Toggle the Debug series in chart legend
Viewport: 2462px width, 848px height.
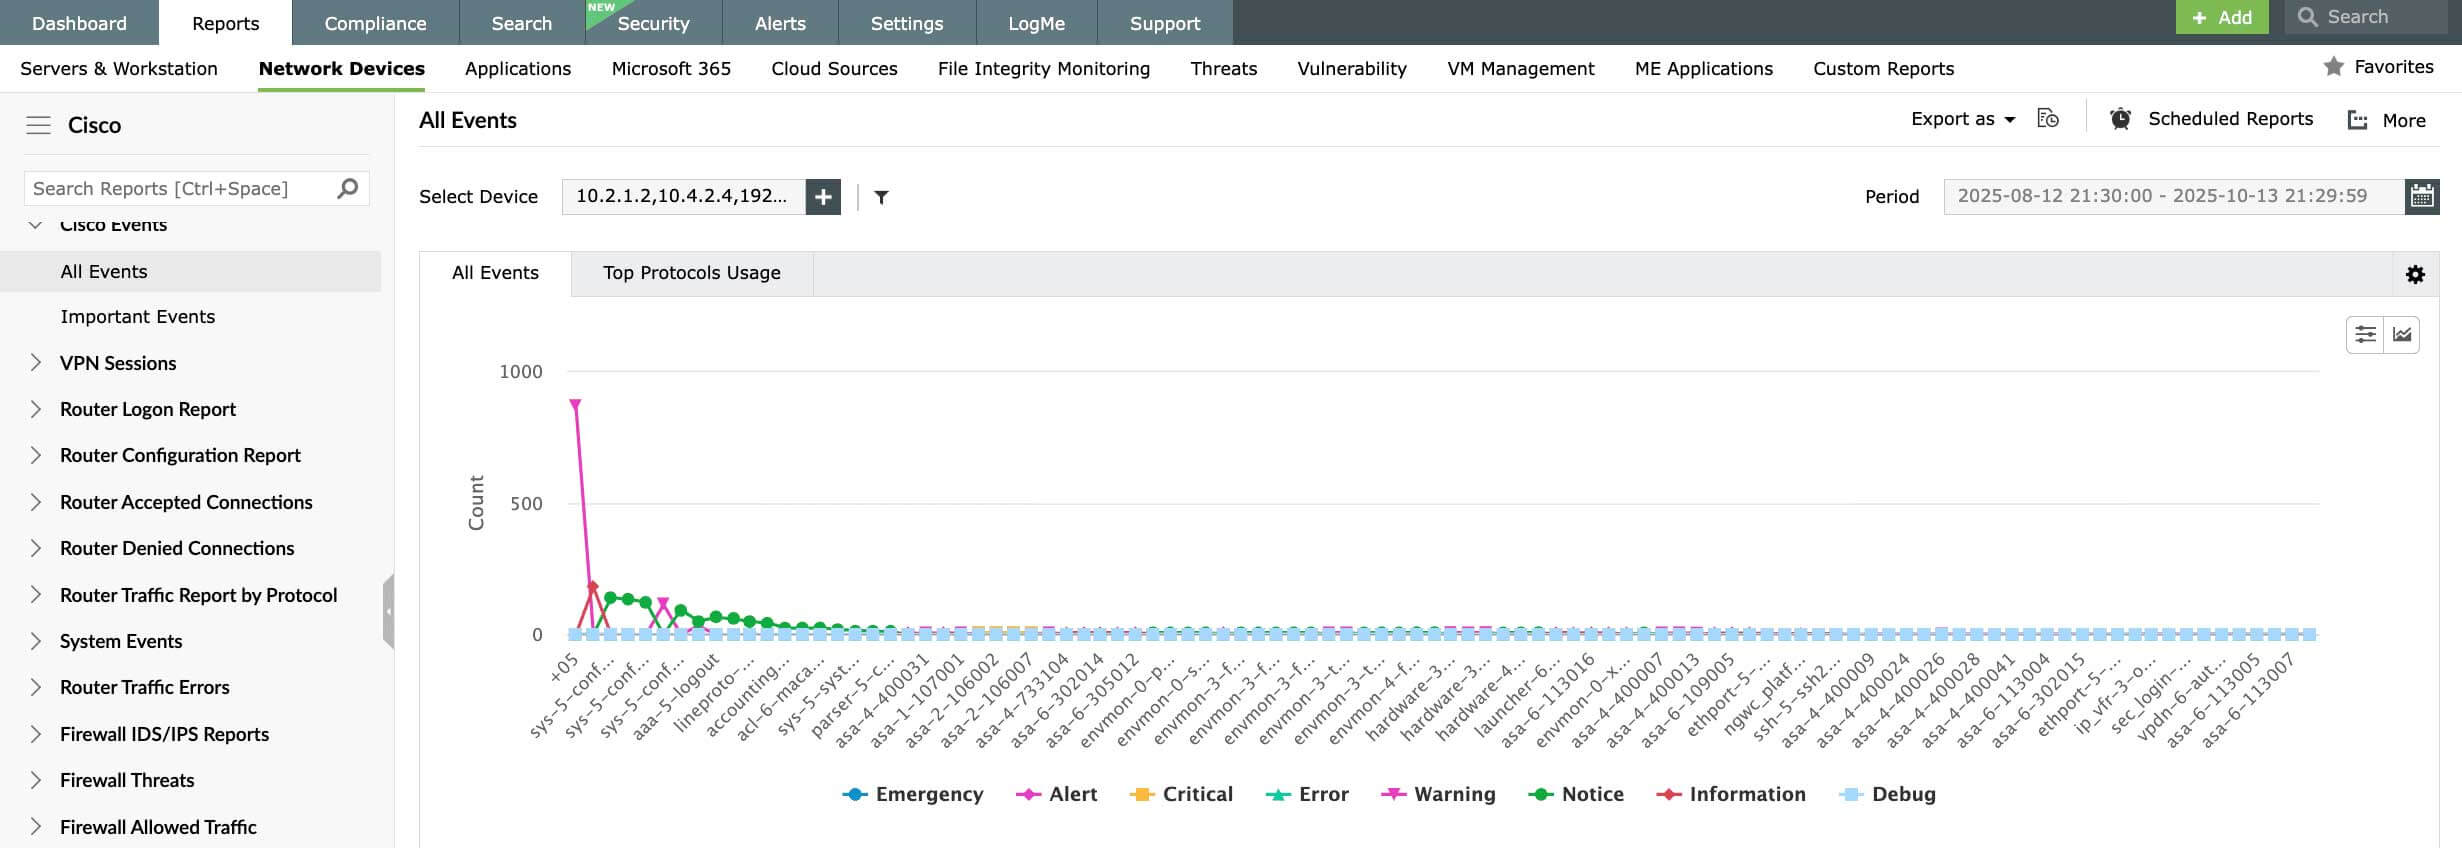tap(1887, 794)
